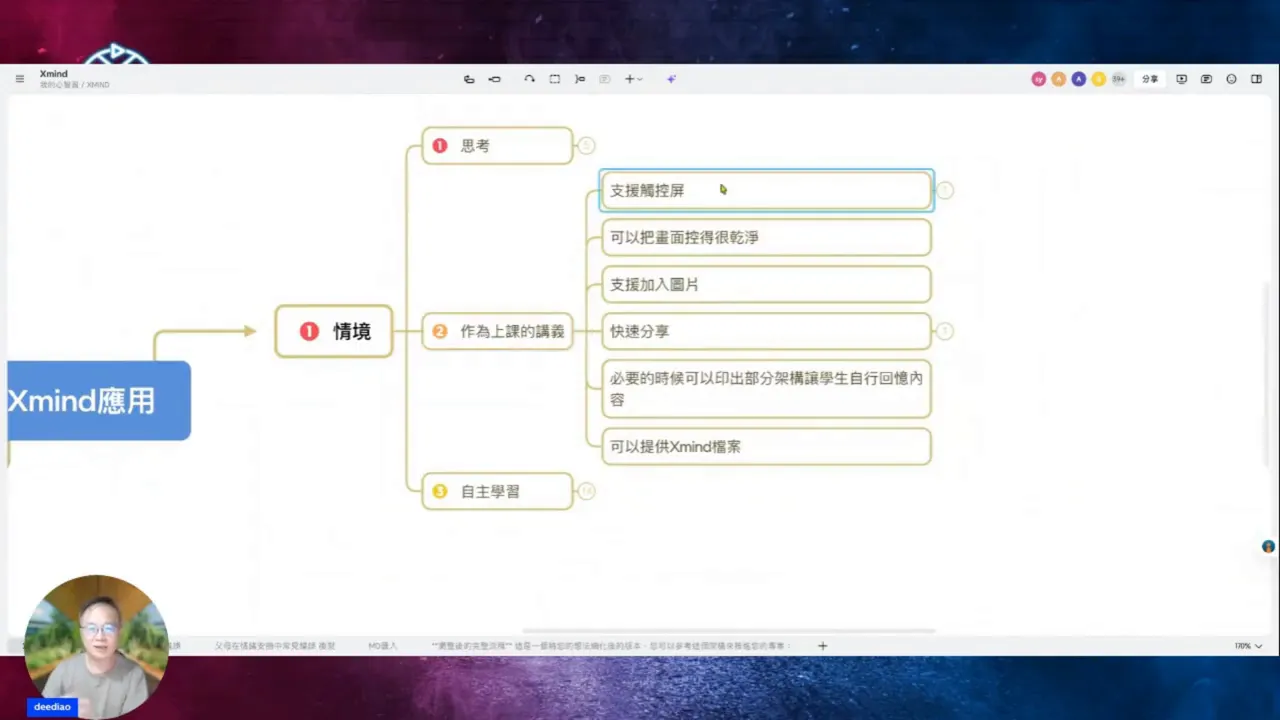1280x720 pixels.
Task: Expand the collapsed 自主學習 branch
Action: pyautogui.click(x=587, y=491)
